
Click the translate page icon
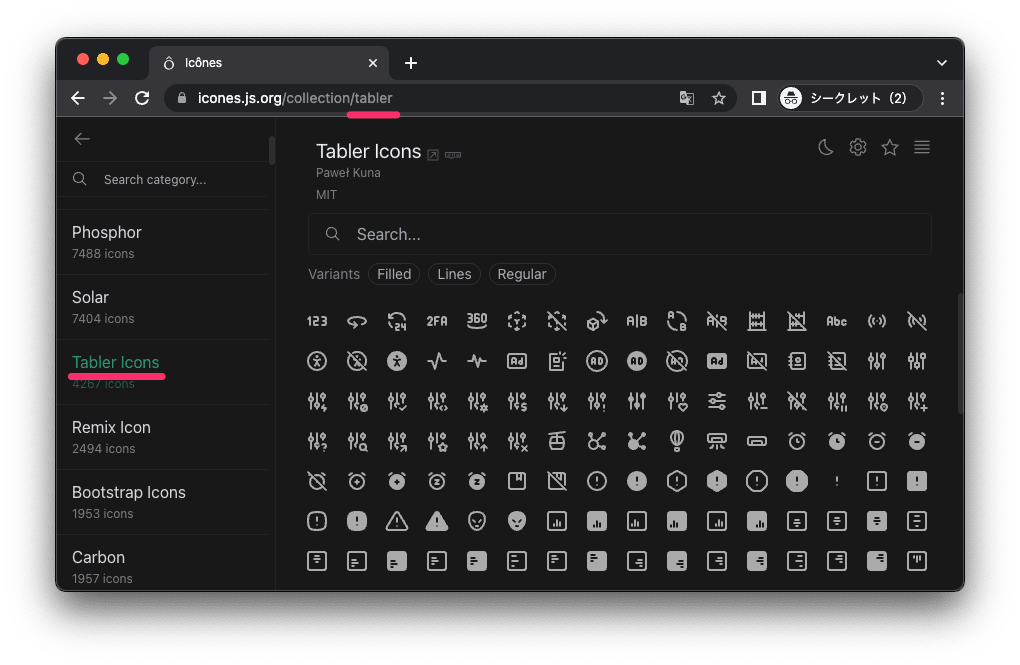coord(686,98)
